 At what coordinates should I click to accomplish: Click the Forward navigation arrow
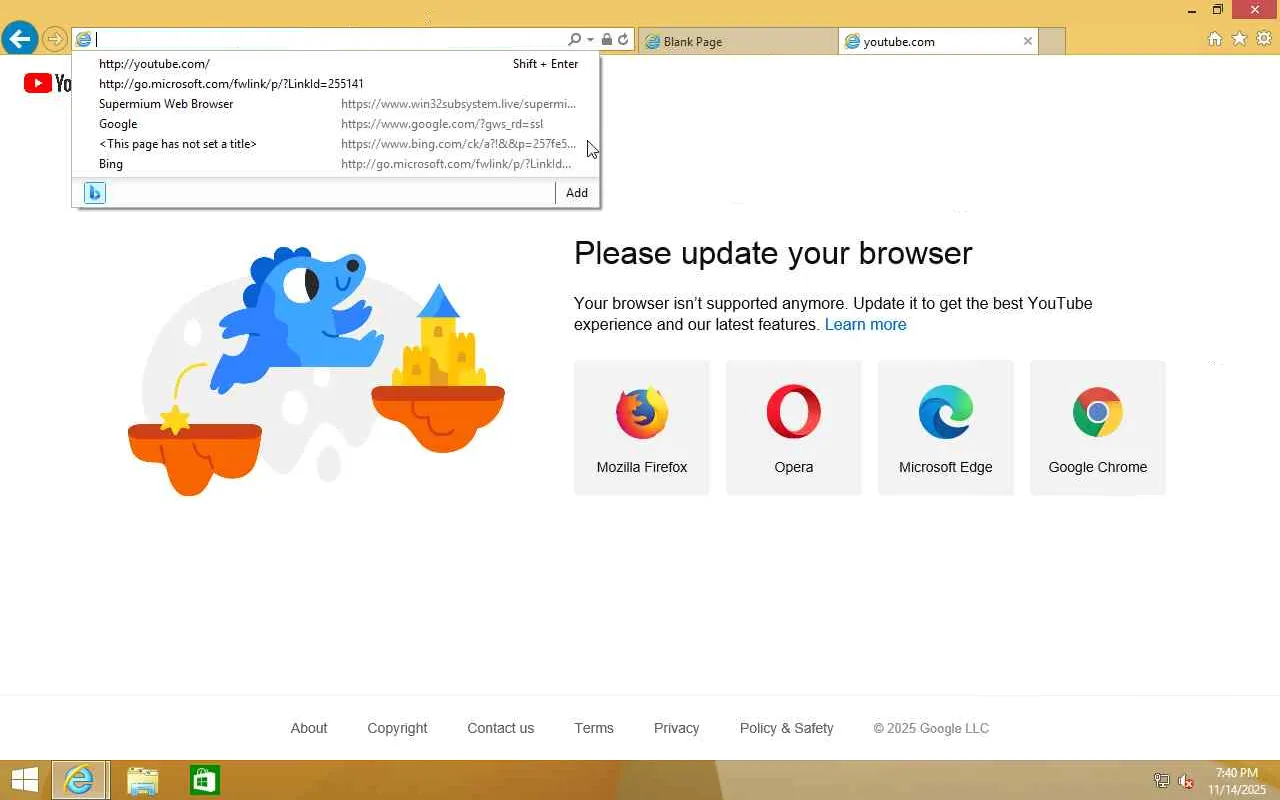point(55,40)
